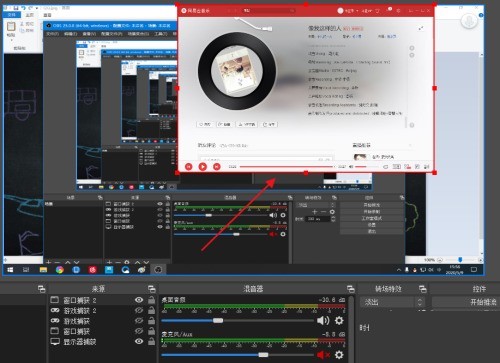Select the 显示器捕获 source row
Screen dimensions: 500x363
pyautogui.click(x=102, y=341)
